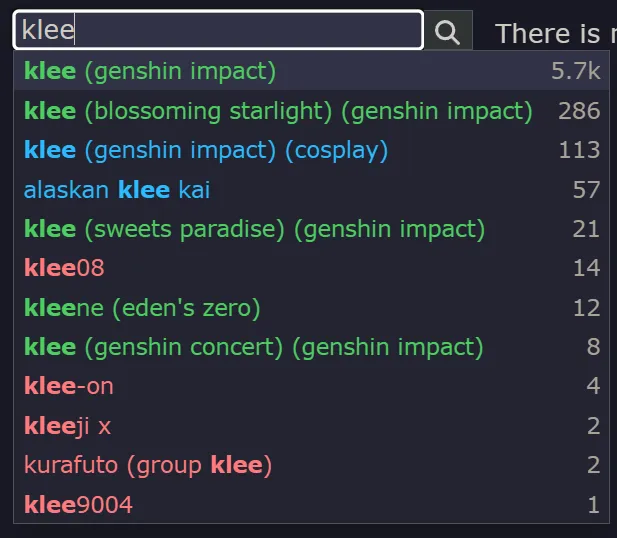This screenshot has width=617, height=538.
Task: Click the There is text beside search
Action: (547, 33)
